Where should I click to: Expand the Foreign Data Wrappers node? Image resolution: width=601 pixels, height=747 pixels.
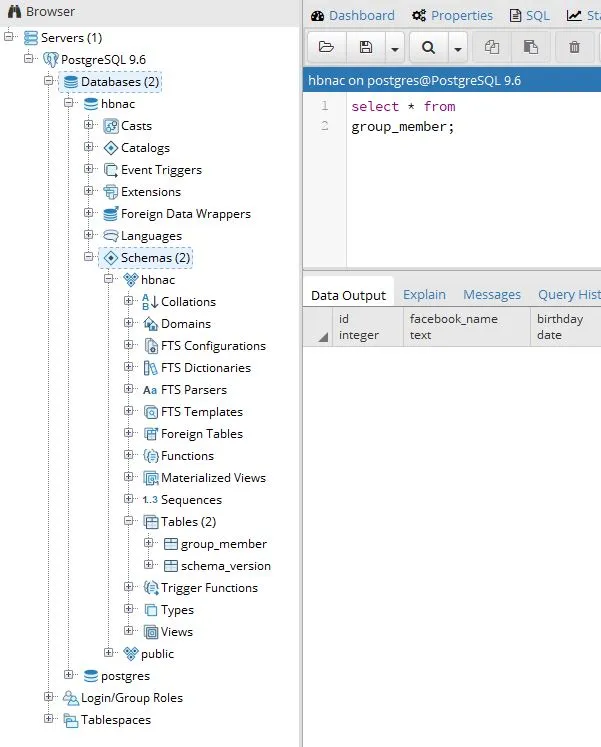89,212
